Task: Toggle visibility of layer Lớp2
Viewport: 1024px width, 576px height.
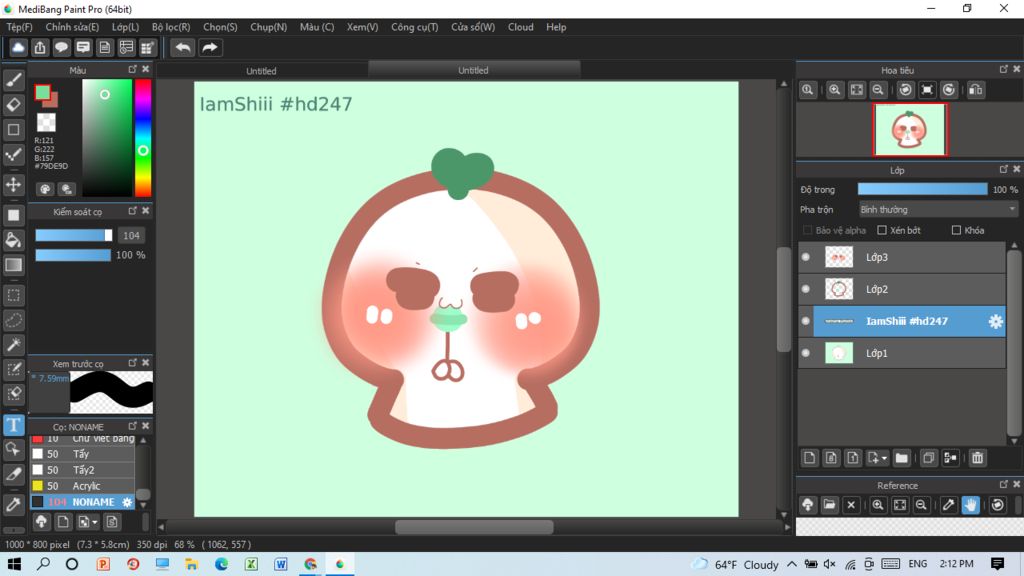Action: [x=806, y=289]
